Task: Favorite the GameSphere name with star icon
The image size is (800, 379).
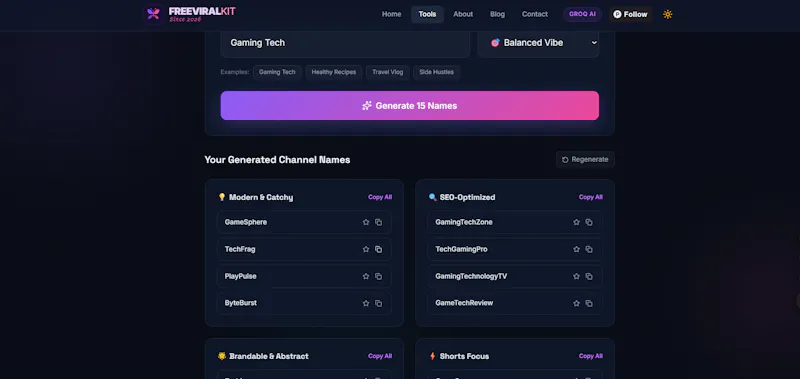Action: click(x=366, y=222)
